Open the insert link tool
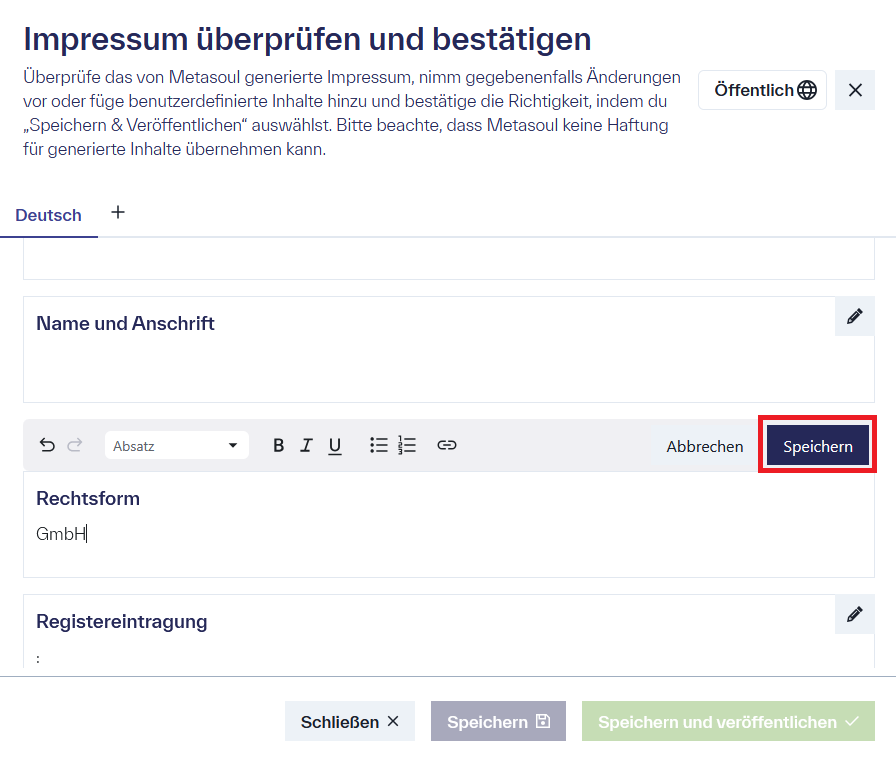This screenshot has height=763, width=896. [447, 445]
